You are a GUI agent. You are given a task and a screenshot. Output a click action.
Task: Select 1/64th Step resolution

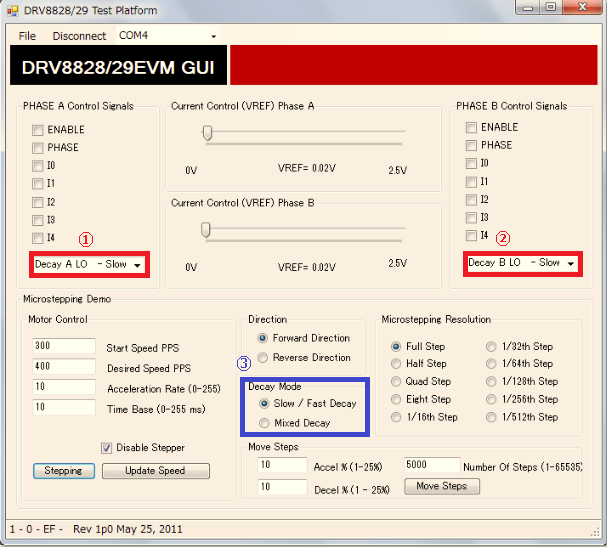point(491,364)
